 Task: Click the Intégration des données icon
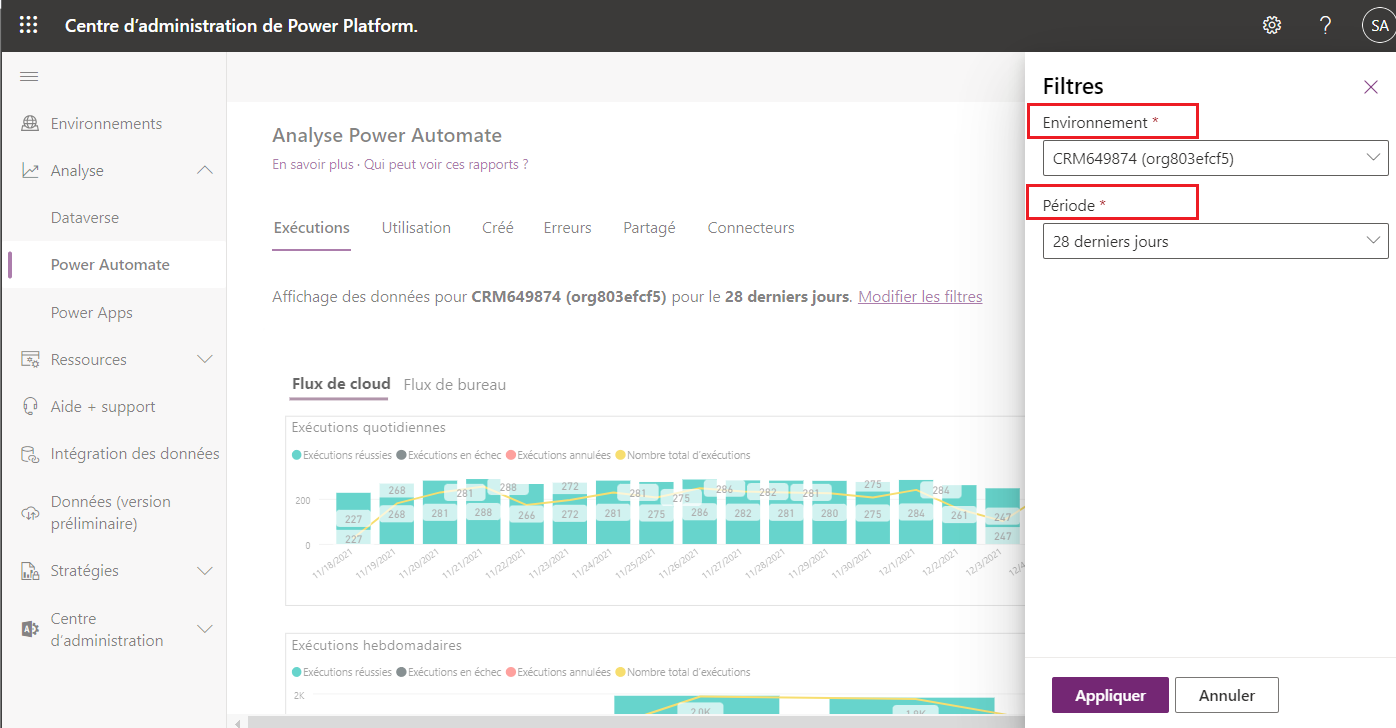[30, 454]
